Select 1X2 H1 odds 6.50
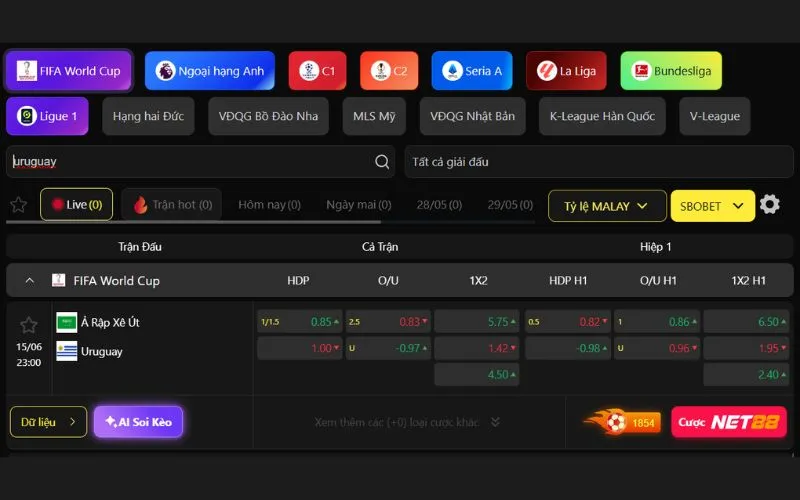The height and width of the screenshot is (500, 800). tap(746, 322)
